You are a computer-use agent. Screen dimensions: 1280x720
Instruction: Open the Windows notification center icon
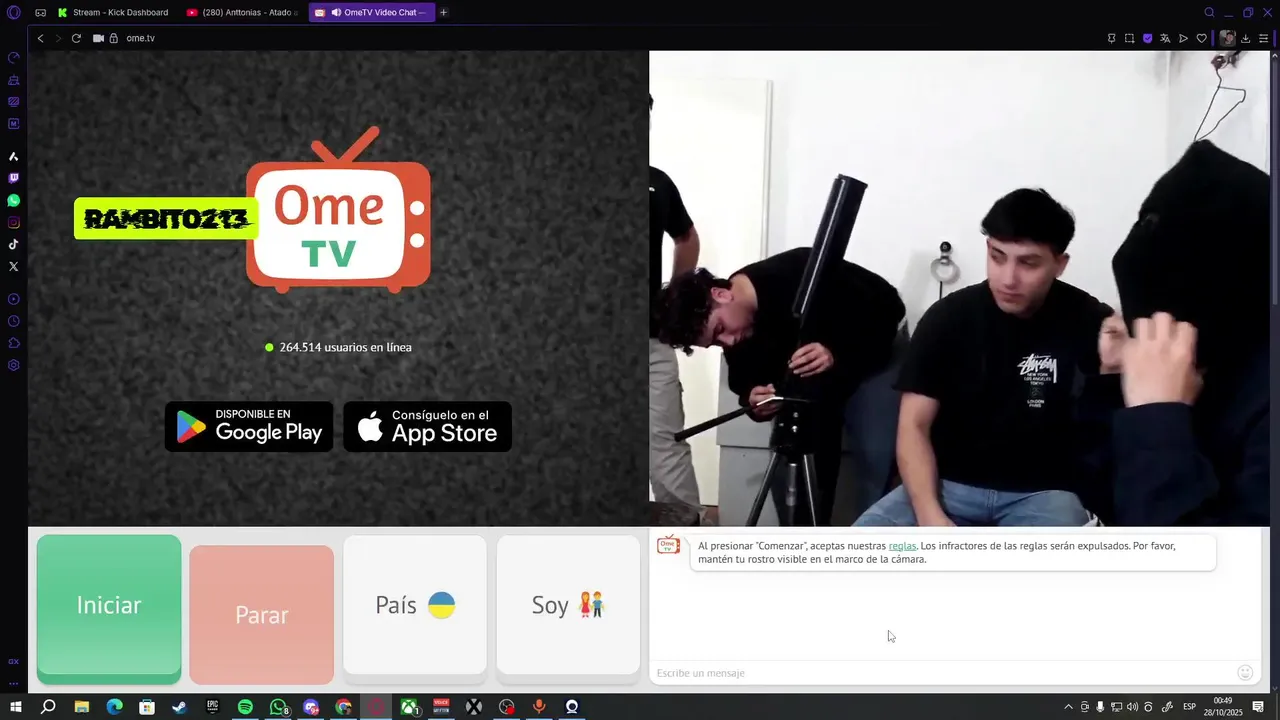[1258, 707]
